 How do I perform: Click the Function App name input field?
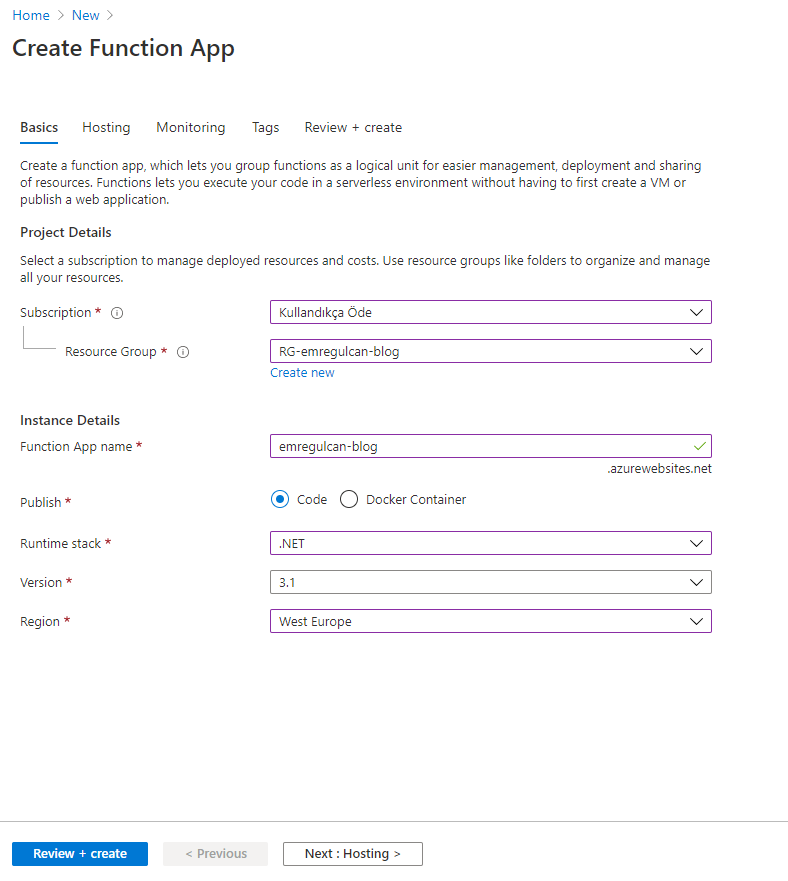pos(491,446)
